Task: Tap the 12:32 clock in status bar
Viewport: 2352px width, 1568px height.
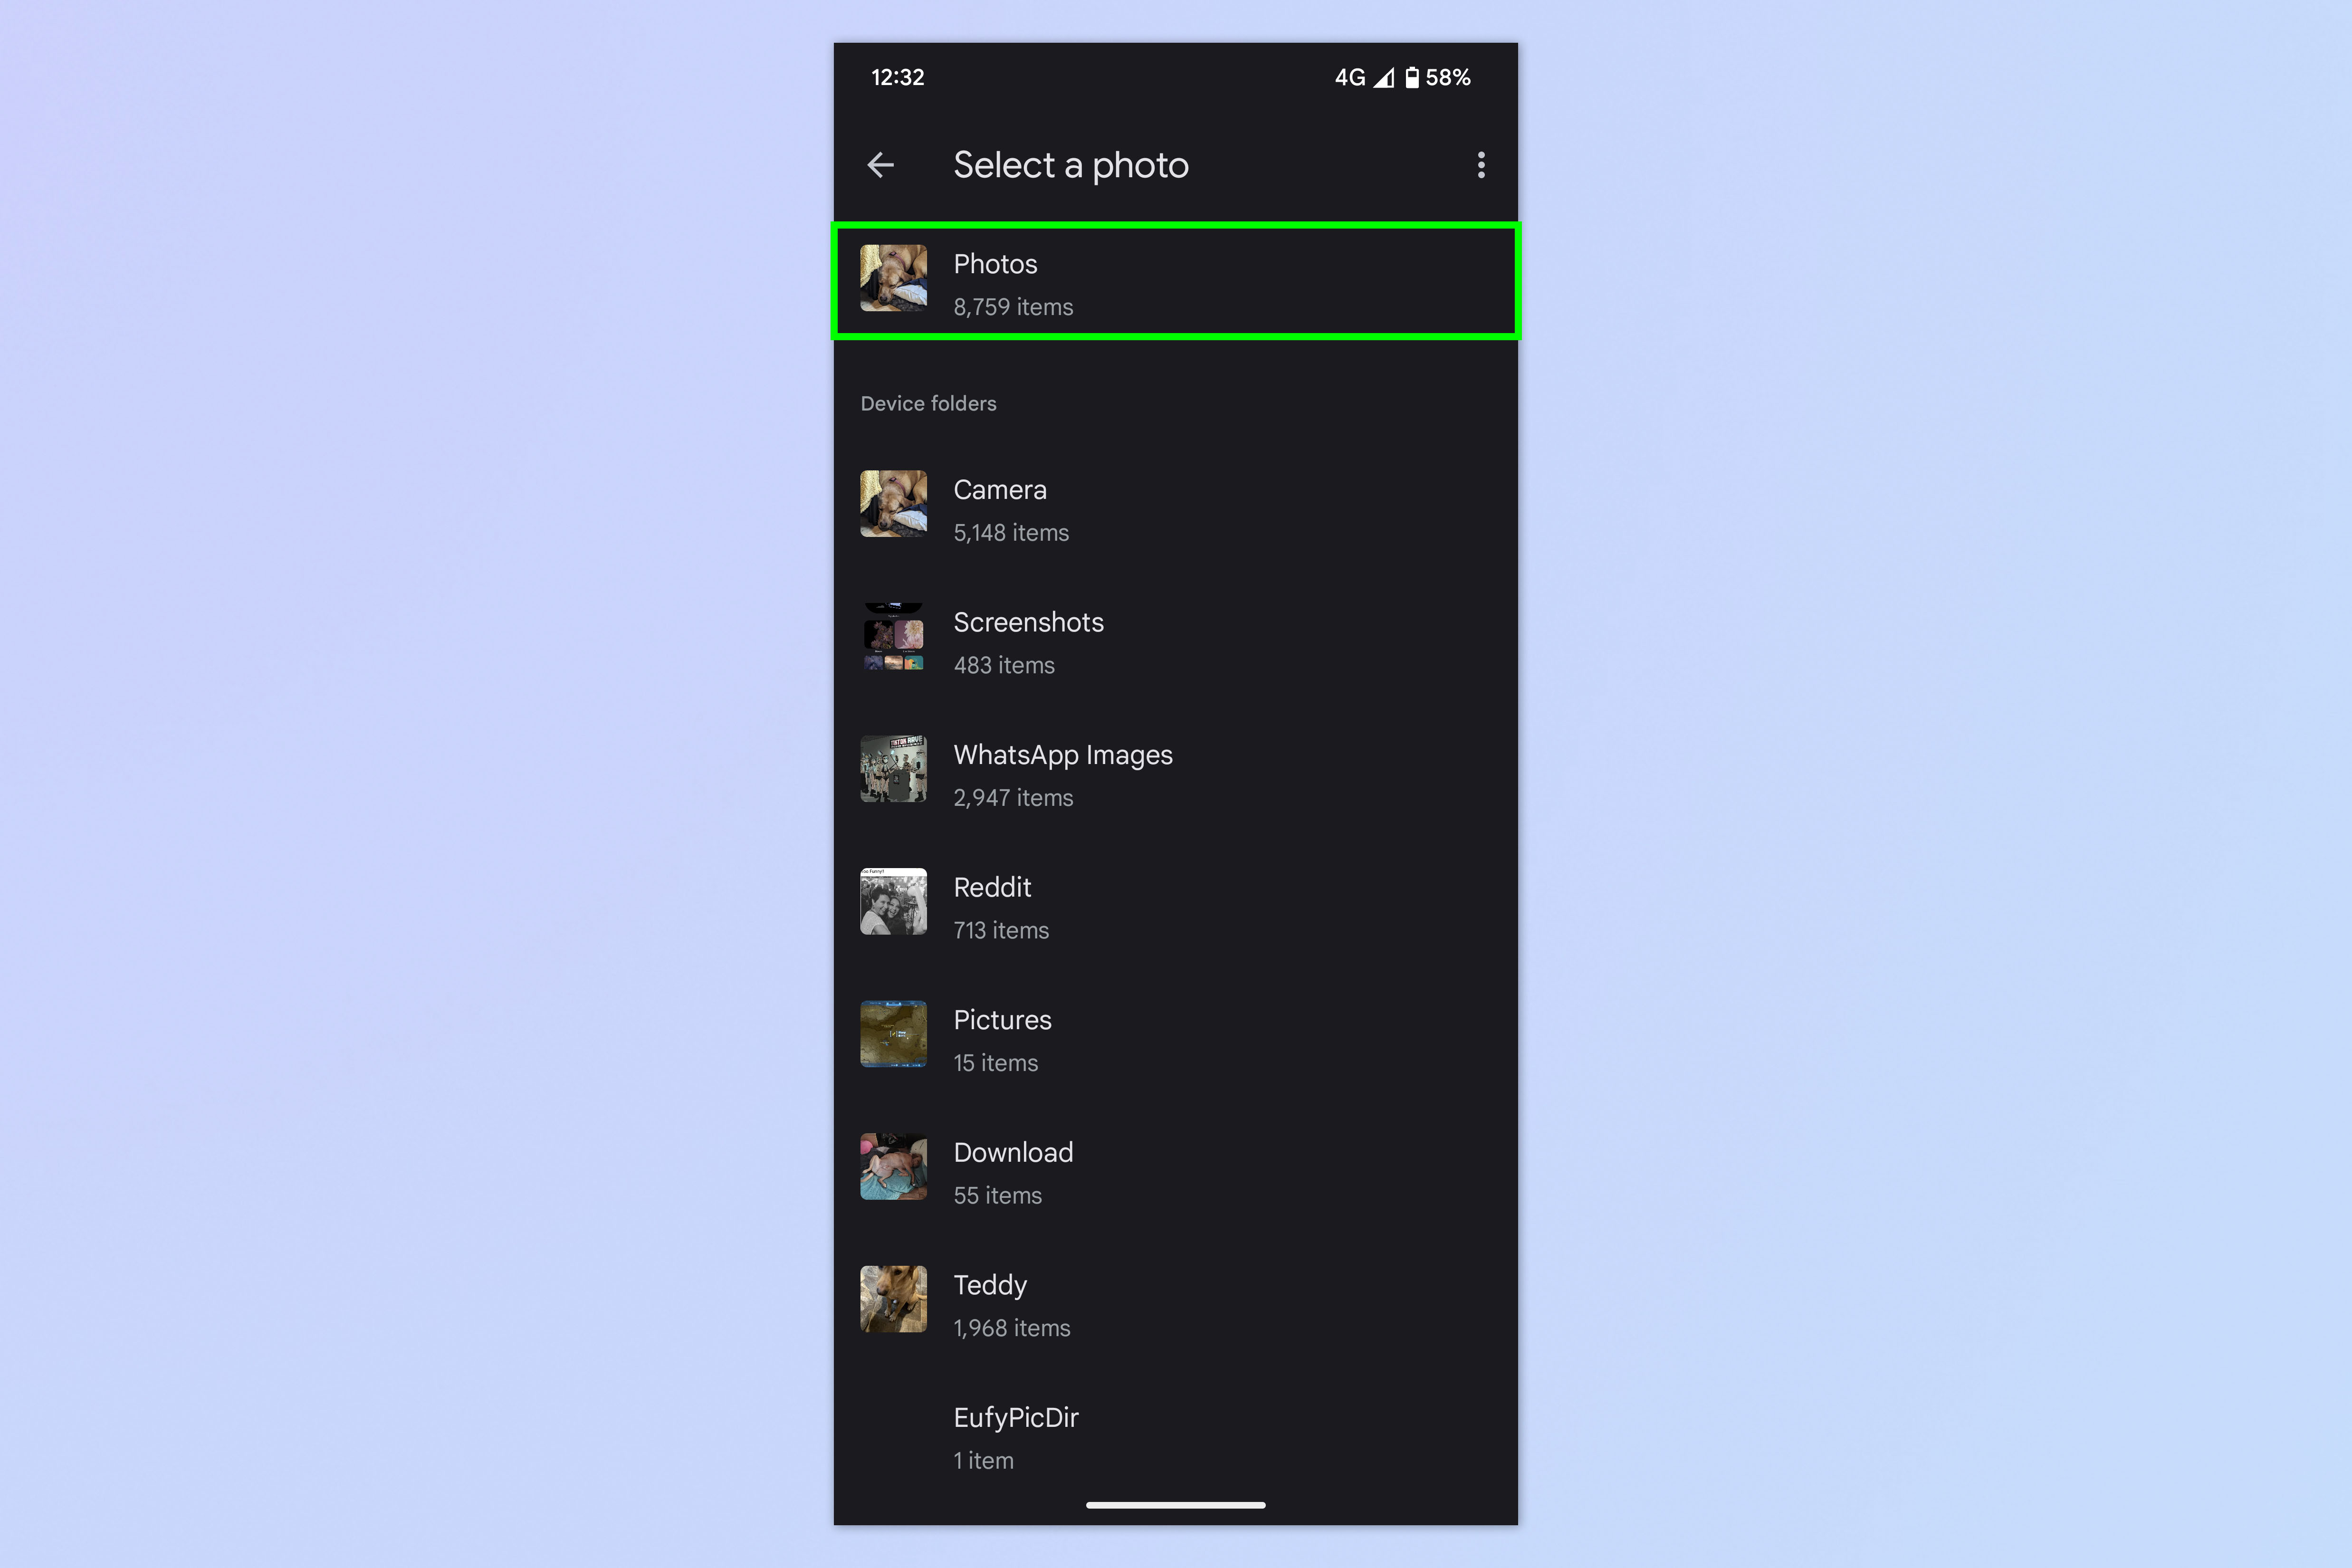Action: coord(897,78)
